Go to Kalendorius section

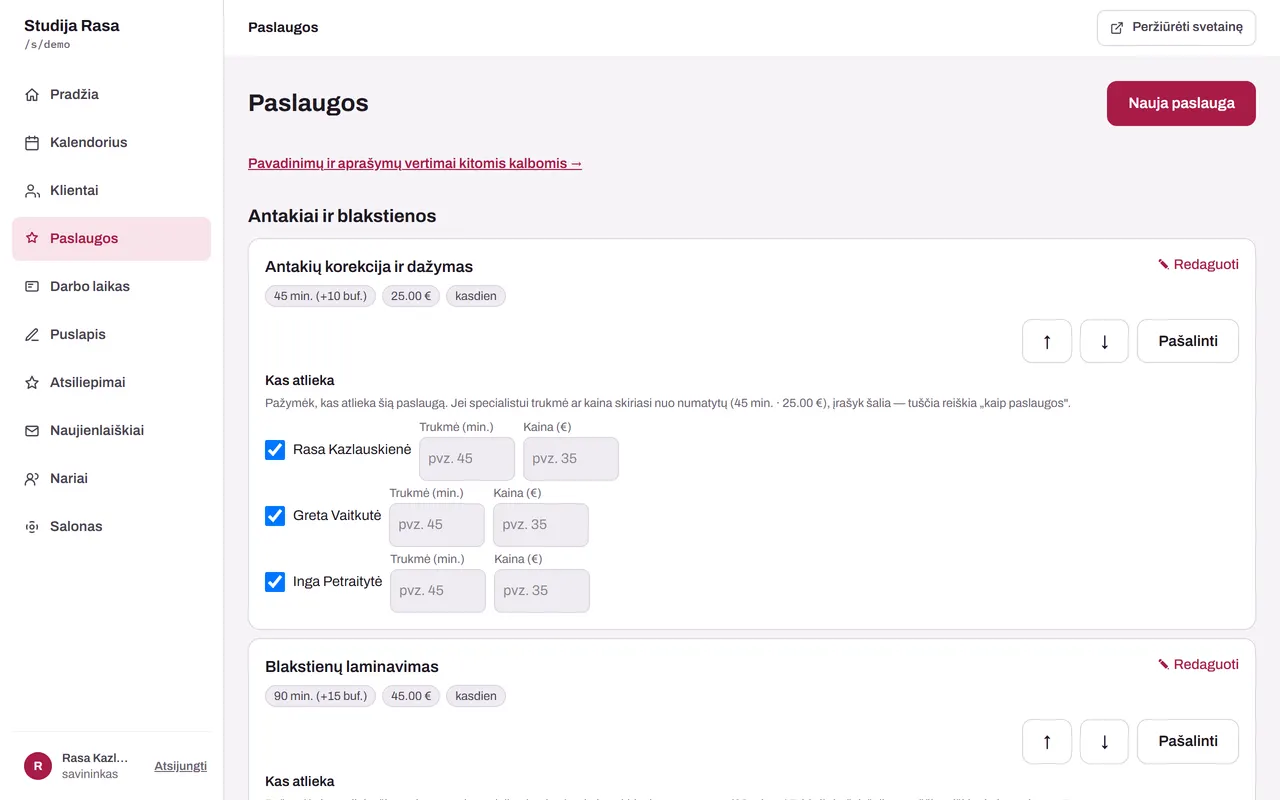(111, 143)
